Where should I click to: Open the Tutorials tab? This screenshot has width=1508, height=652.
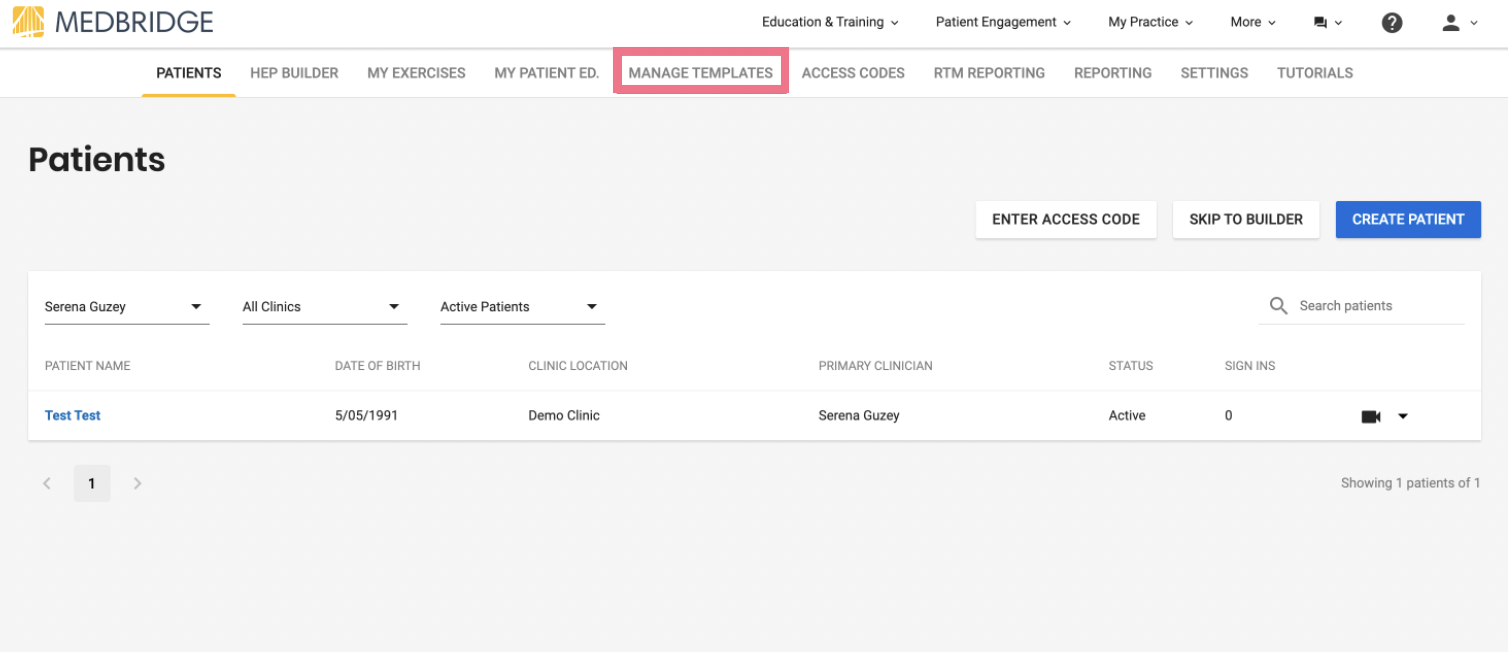(x=1315, y=73)
